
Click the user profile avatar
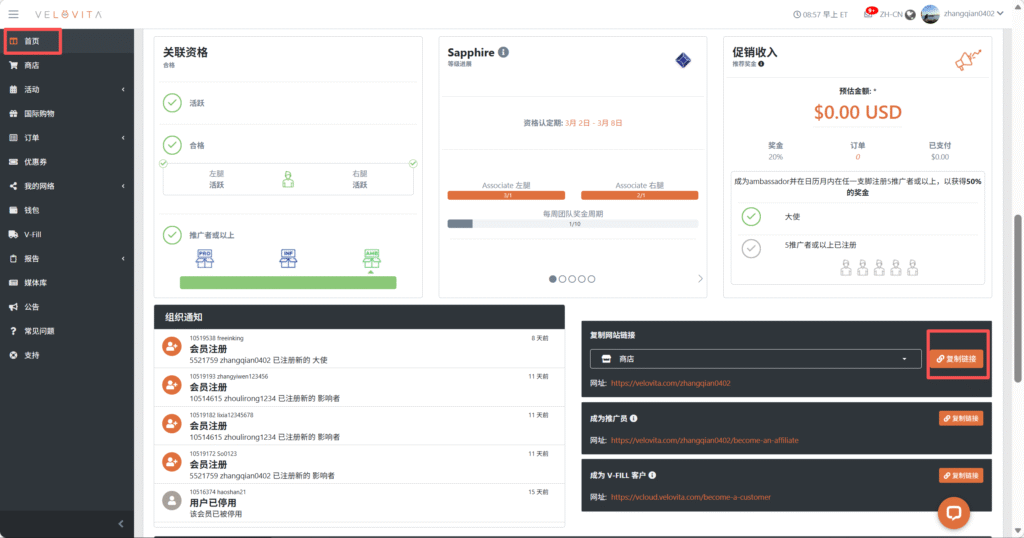(x=930, y=14)
